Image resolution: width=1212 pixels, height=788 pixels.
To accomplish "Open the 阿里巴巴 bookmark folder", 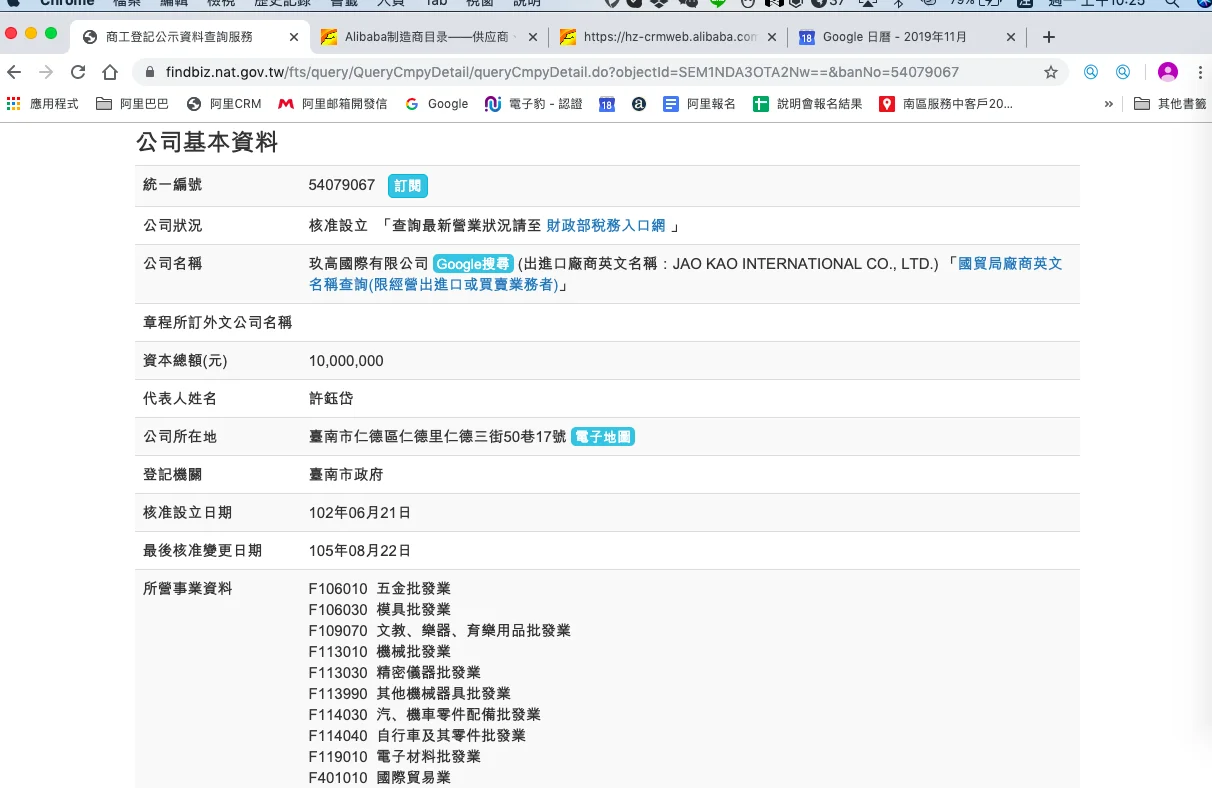I will point(133,103).
